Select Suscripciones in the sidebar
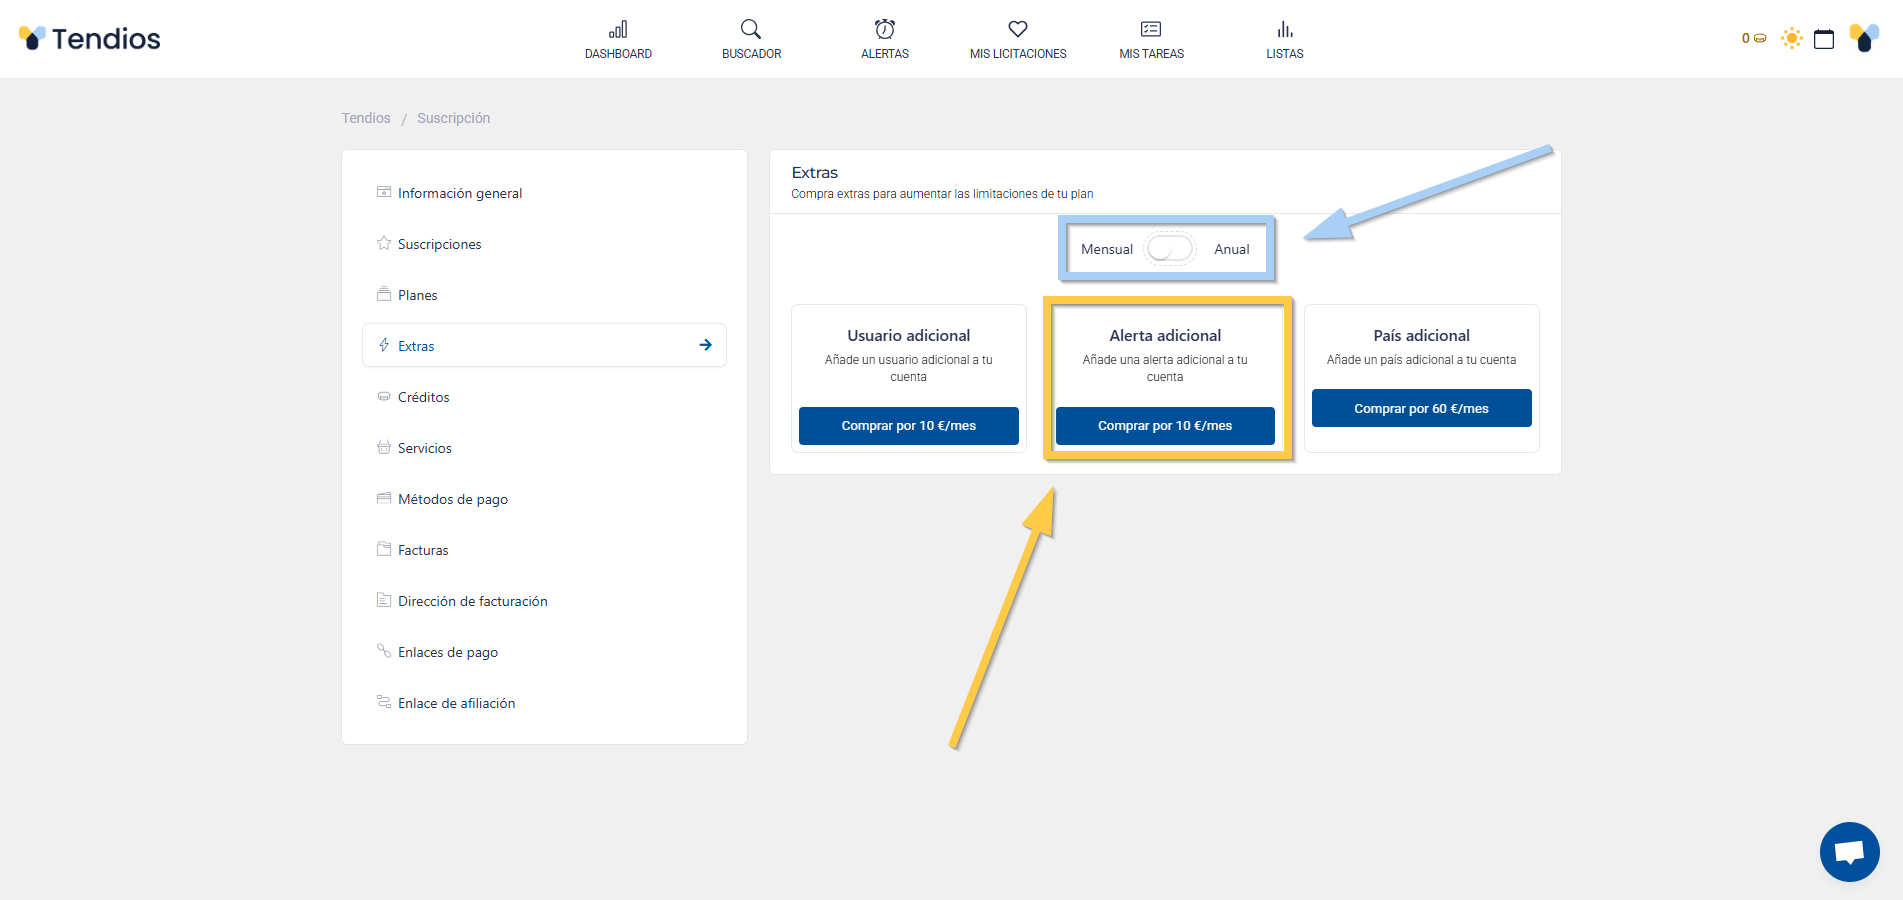1903x900 pixels. pyautogui.click(x=439, y=244)
